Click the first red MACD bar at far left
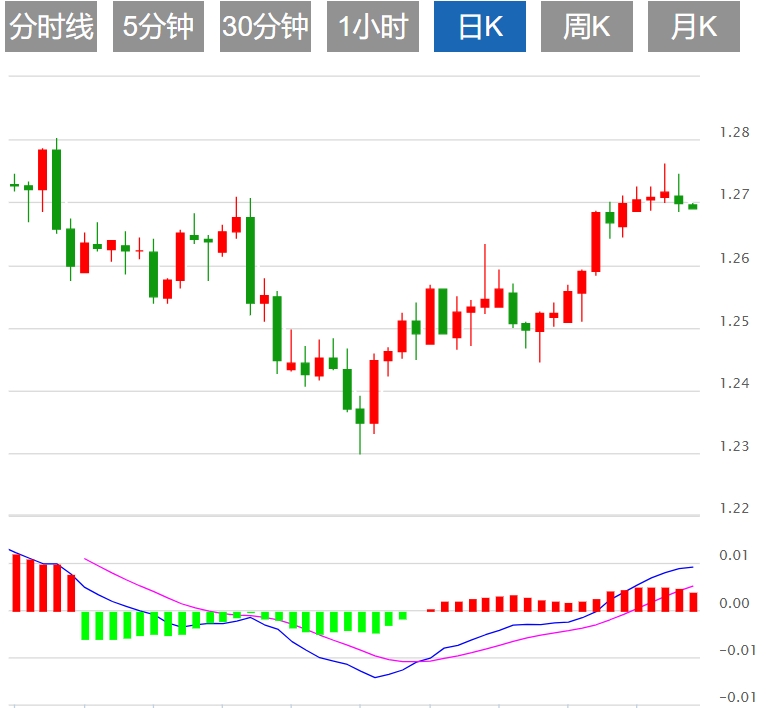775x708 pixels. point(15,582)
